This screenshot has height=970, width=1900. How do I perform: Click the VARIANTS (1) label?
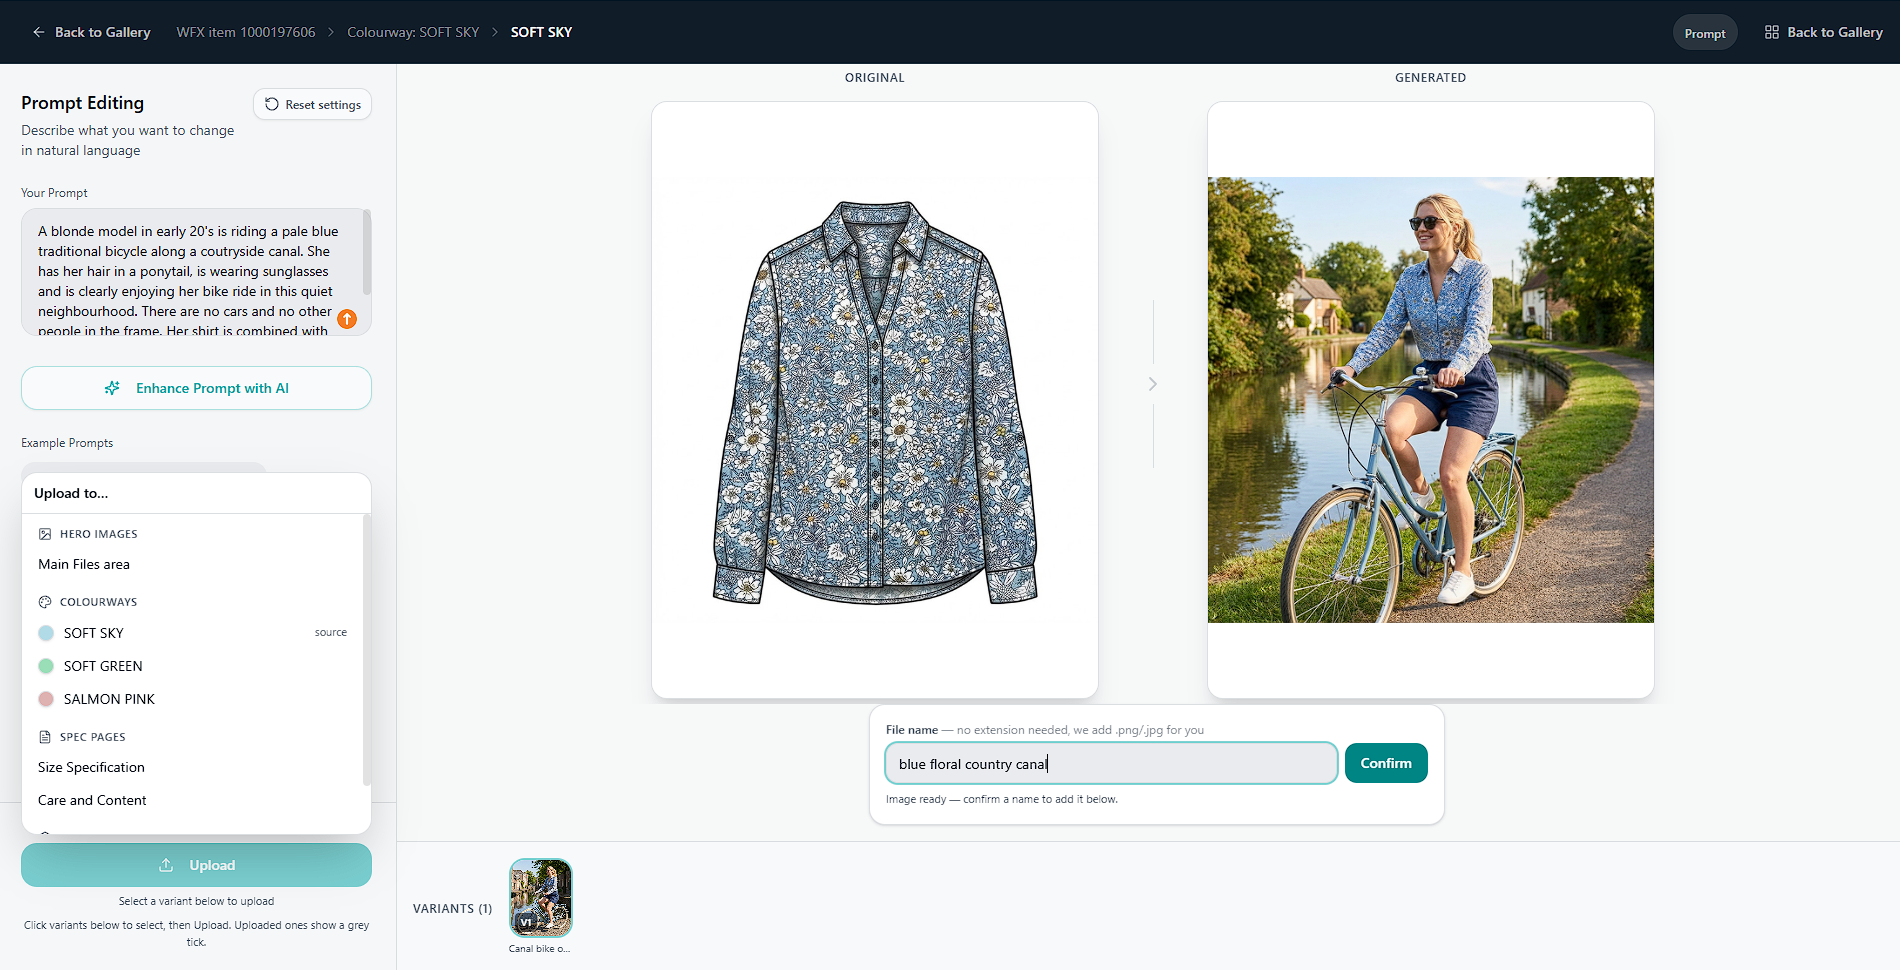453,908
